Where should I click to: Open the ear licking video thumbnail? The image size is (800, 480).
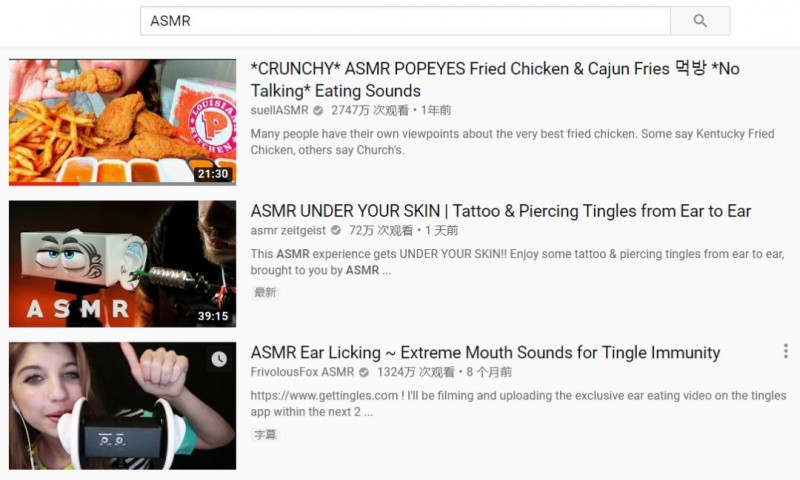click(122, 406)
